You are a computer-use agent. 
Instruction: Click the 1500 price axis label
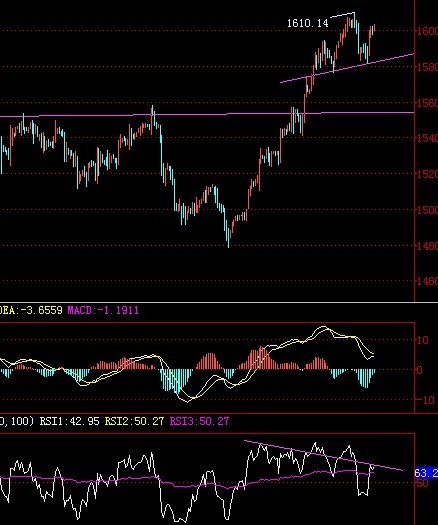[427, 210]
